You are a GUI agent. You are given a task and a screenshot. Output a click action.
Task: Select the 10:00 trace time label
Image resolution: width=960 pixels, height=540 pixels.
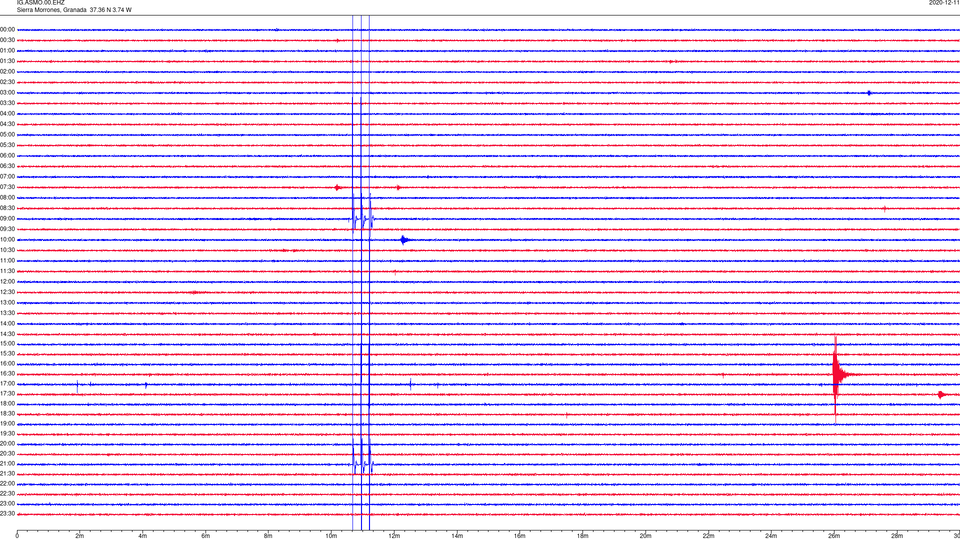tap(7, 240)
